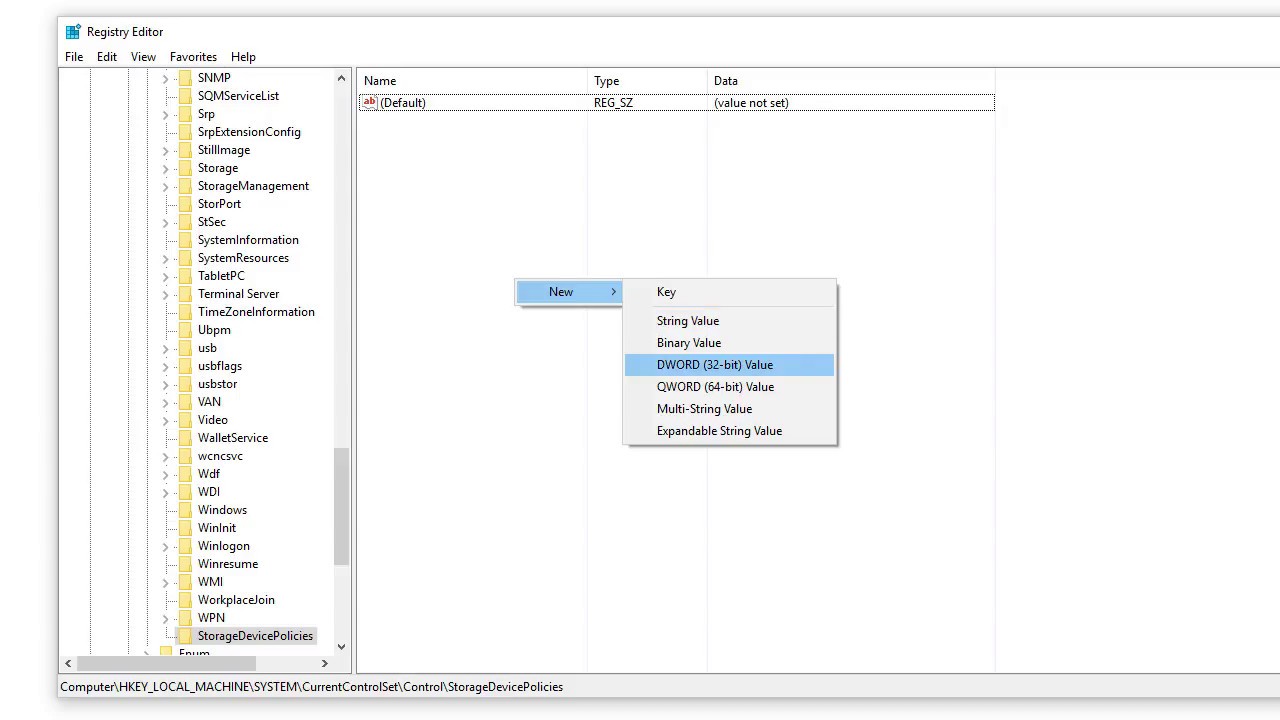Expand the Winlogon key

(x=165, y=546)
